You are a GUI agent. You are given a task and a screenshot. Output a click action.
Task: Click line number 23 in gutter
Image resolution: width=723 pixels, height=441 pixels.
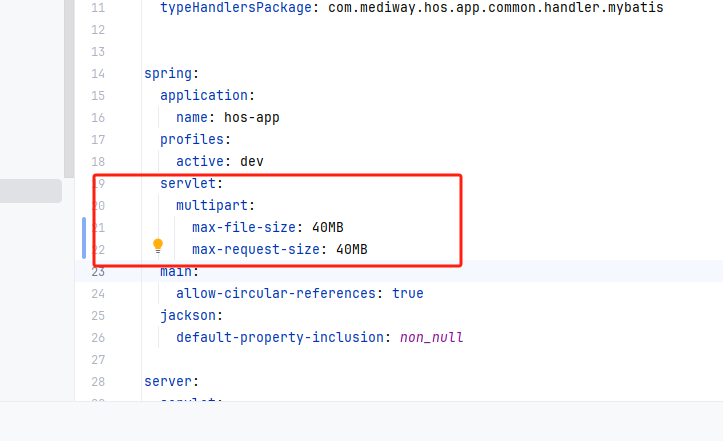[x=97, y=271]
